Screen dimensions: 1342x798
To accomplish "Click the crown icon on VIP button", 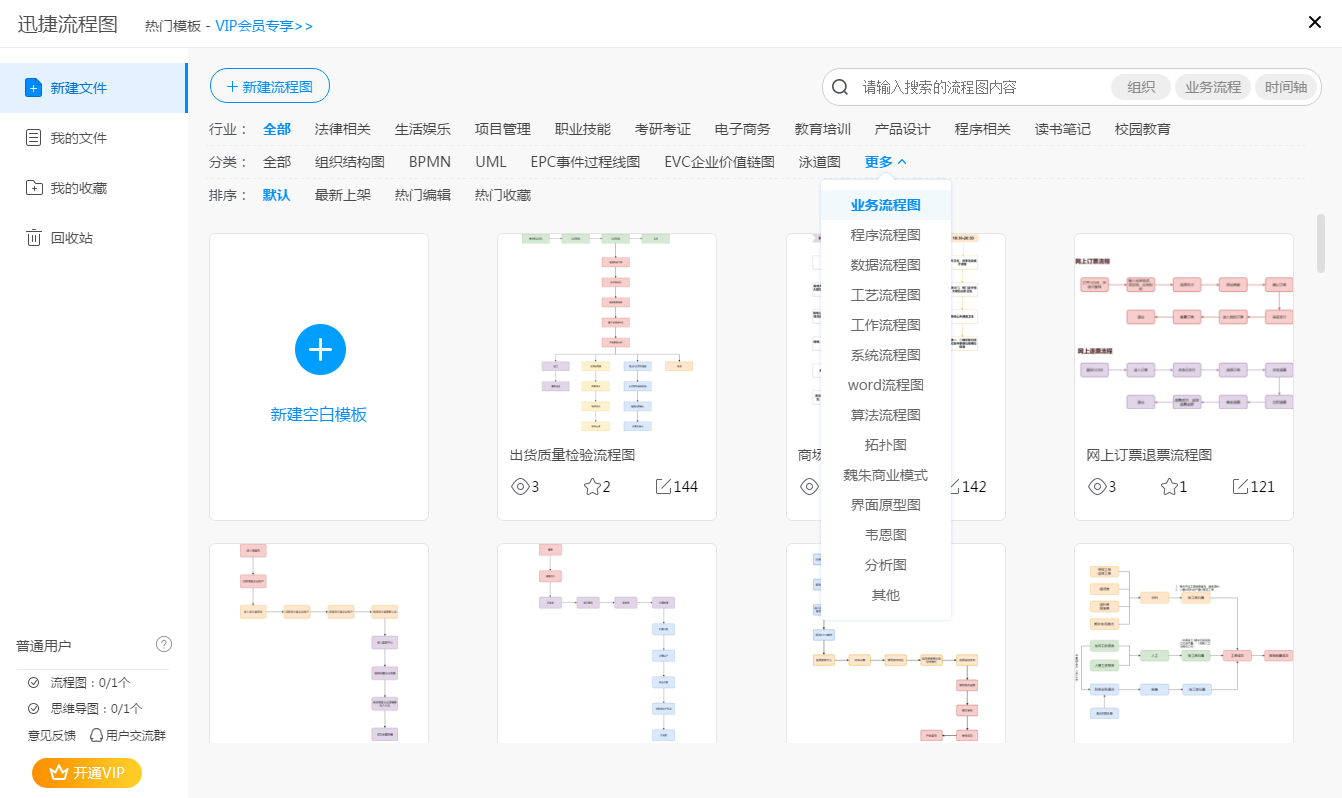I will pos(58,773).
